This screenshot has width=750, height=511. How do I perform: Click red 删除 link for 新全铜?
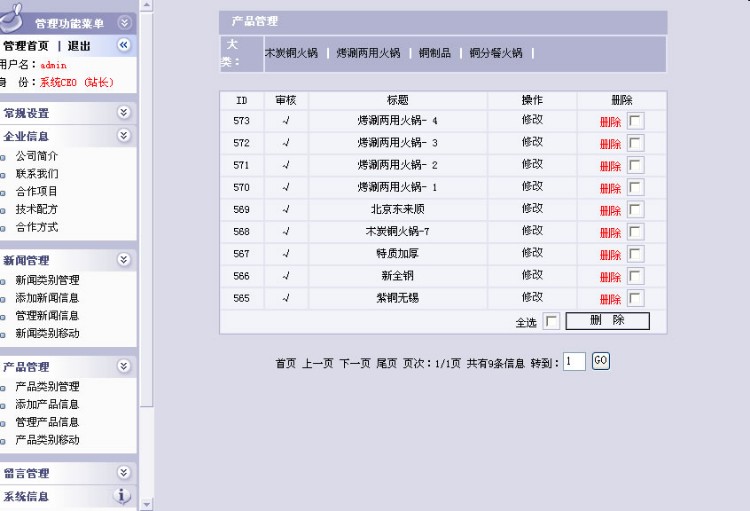pos(610,277)
